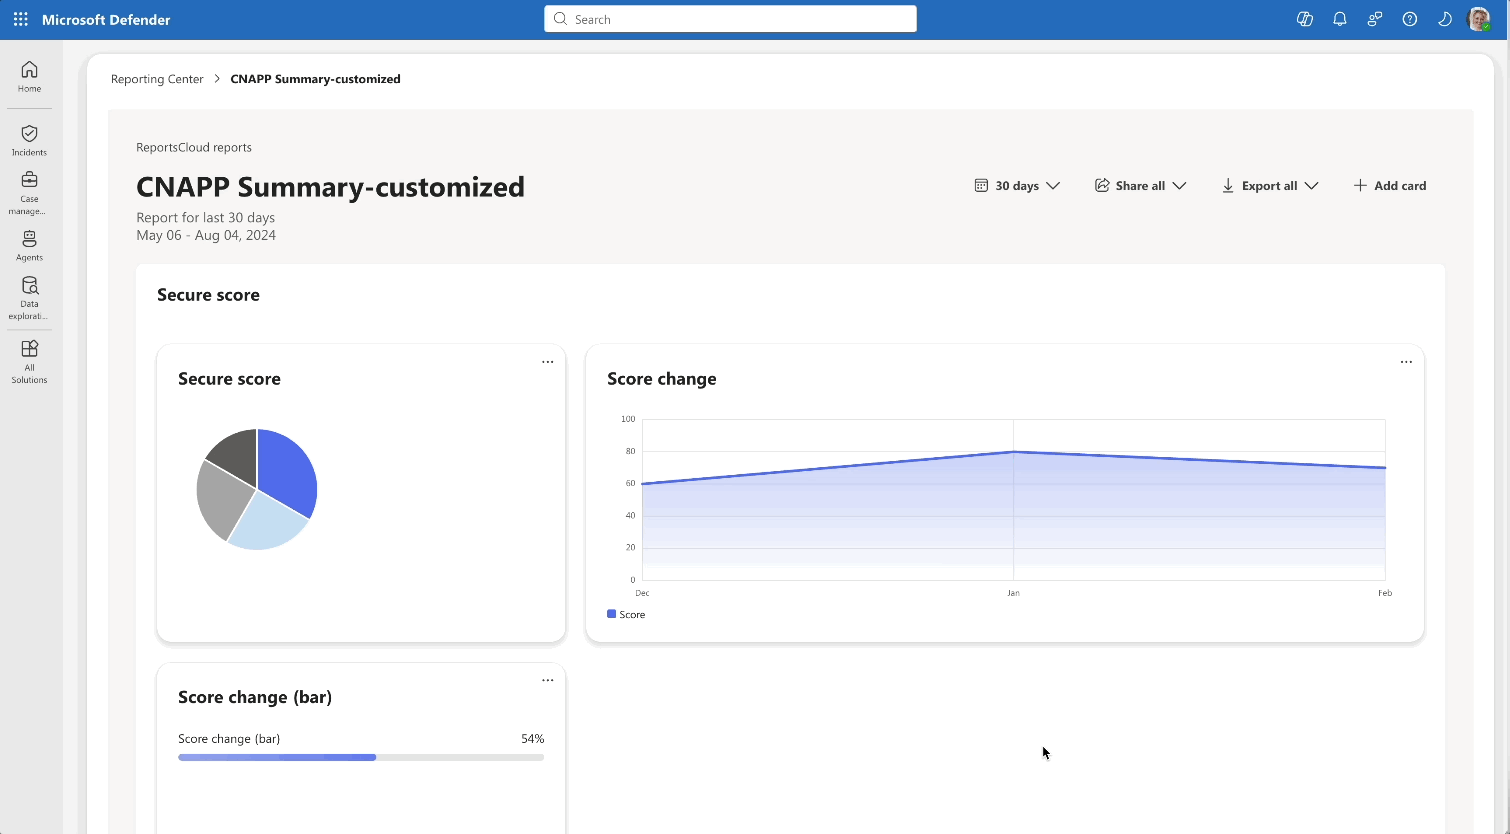The image size is (1510, 834).
Task: Expand the Share all dropdown
Action: 1140,186
